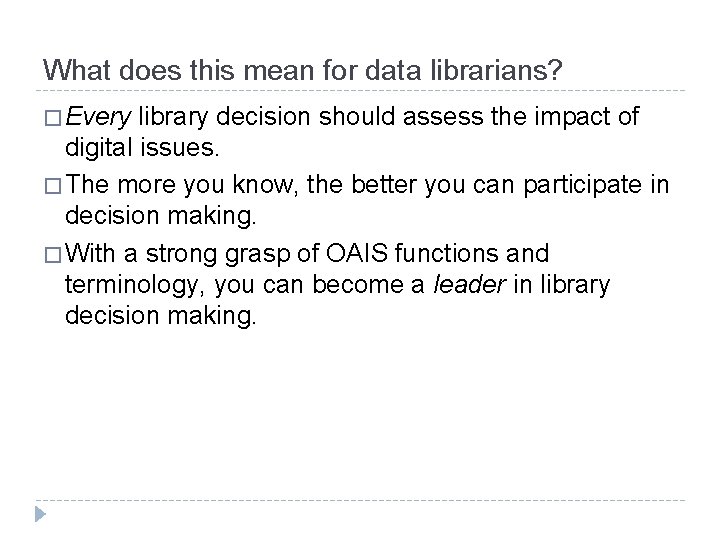720x540 pixels.
Task: Click the italic word 'Every'
Action: pos(98,117)
